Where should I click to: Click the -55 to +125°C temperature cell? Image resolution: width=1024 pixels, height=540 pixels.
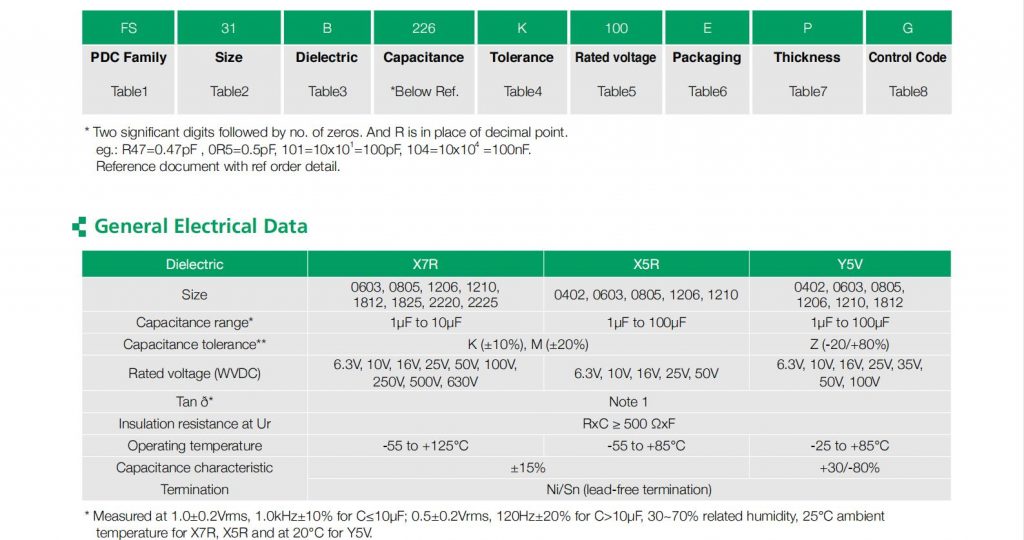pyautogui.click(x=425, y=446)
